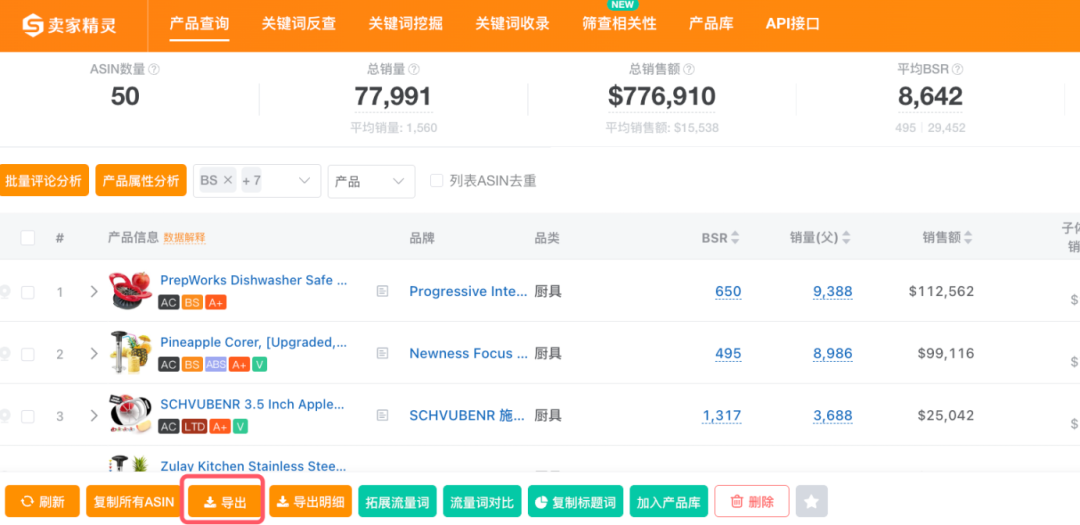Check the select-all header checkbox
Image resolution: width=1080 pixels, height=525 pixels.
pos(28,238)
